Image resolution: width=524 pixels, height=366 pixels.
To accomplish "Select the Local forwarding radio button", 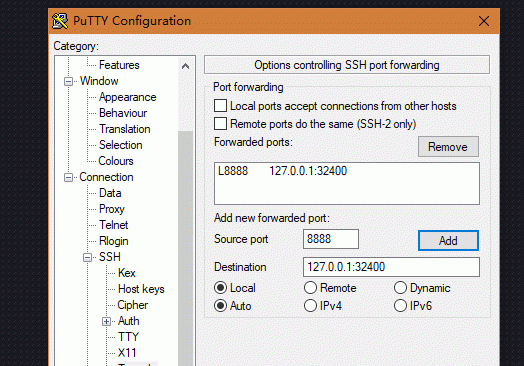I will click(x=220, y=288).
